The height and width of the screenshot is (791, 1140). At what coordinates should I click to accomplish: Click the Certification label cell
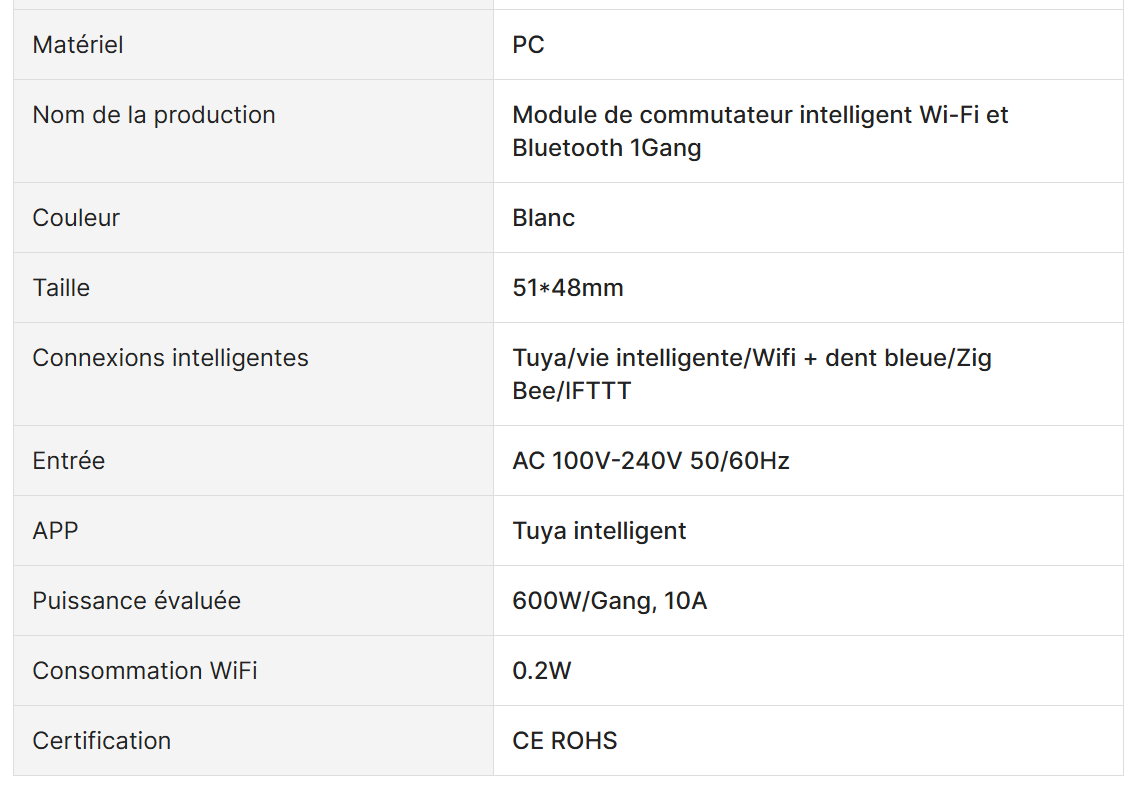coord(253,740)
